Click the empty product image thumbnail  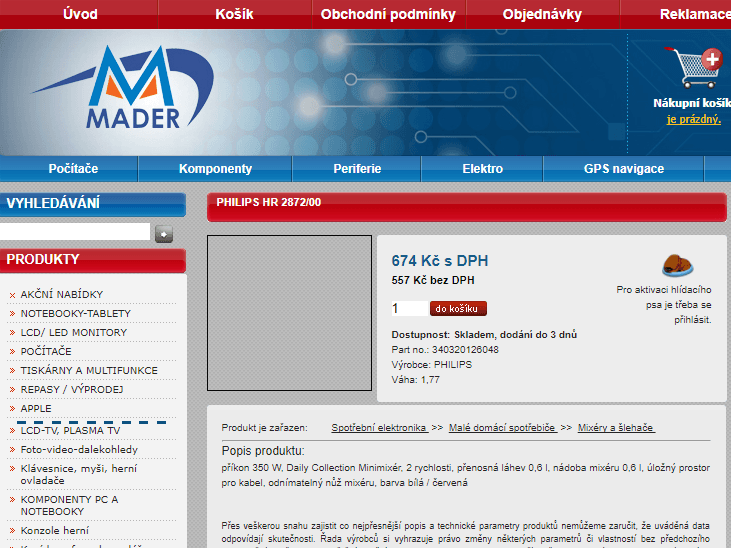(x=290, y=313)
